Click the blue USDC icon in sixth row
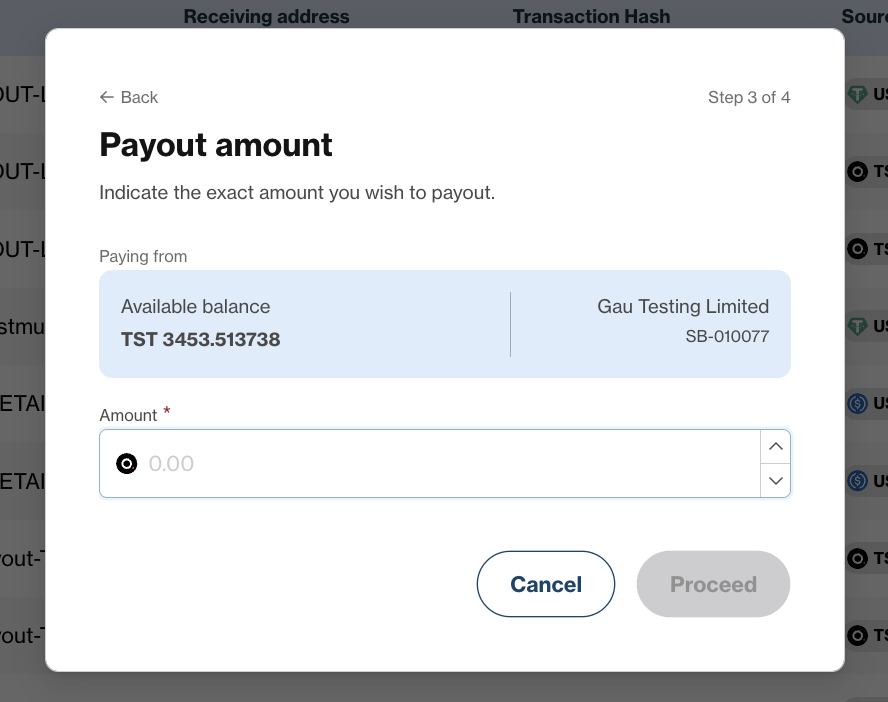This screenshot has width=888, height=702. [x=857, y=481]
